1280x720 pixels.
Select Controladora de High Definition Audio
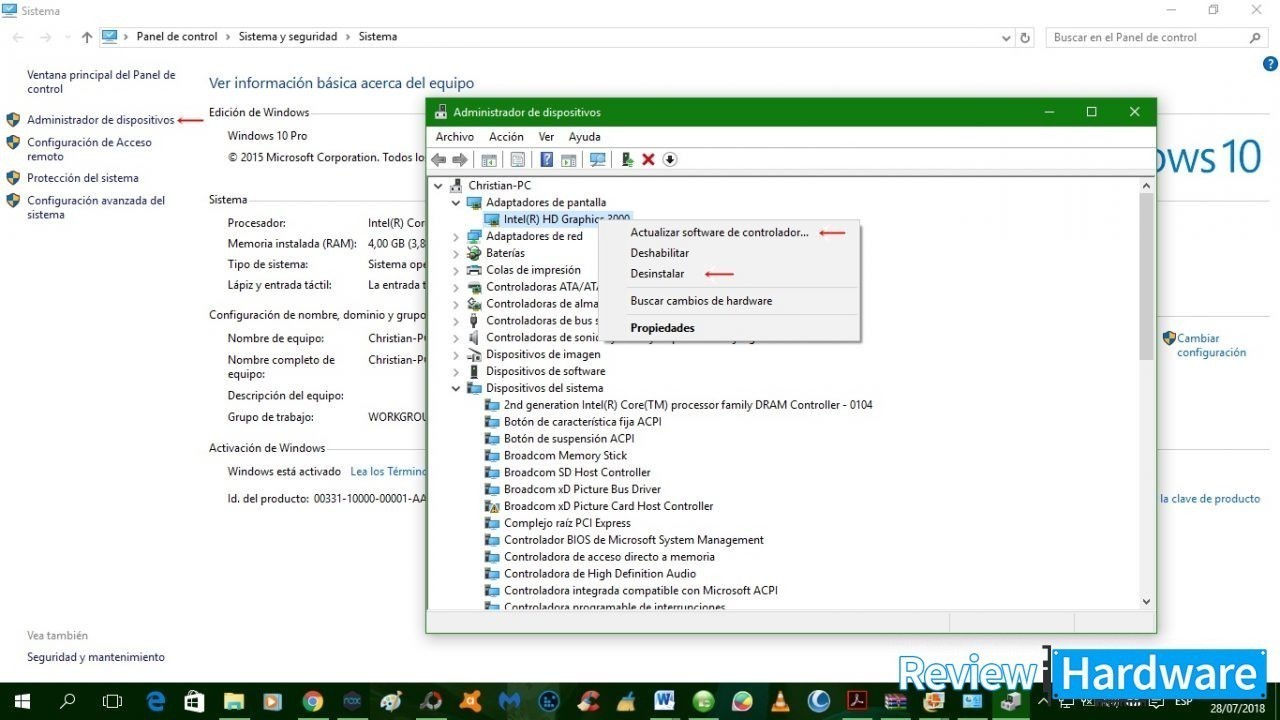[x=600, y=573]
